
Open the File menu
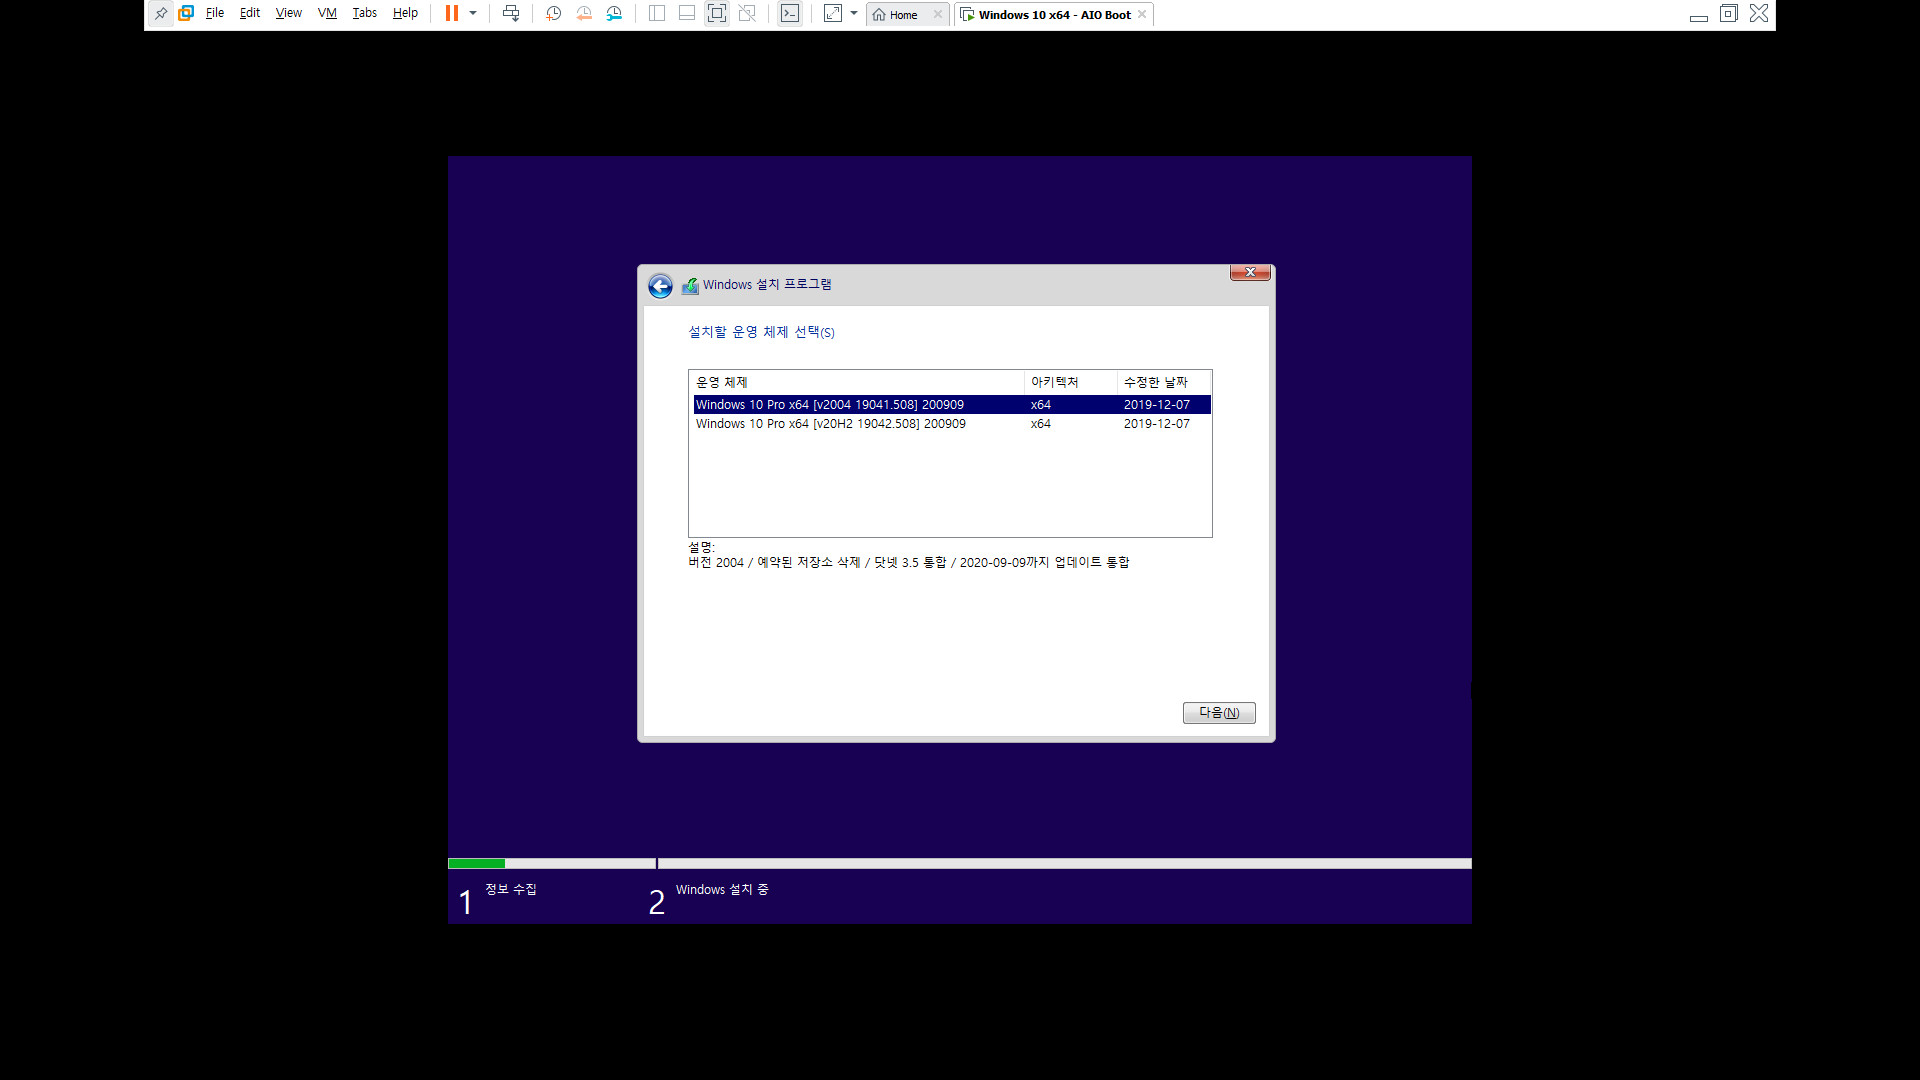point(215,14)
